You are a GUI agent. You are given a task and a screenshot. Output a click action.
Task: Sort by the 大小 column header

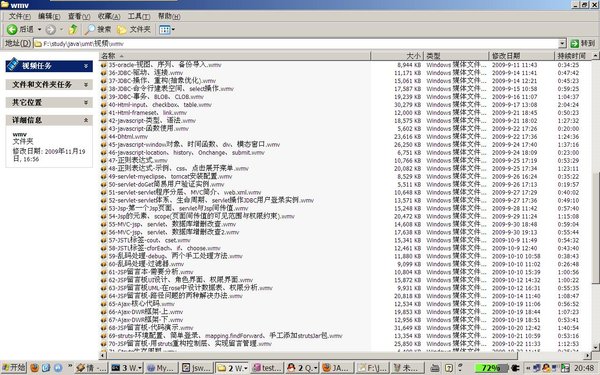coord(397,56)
